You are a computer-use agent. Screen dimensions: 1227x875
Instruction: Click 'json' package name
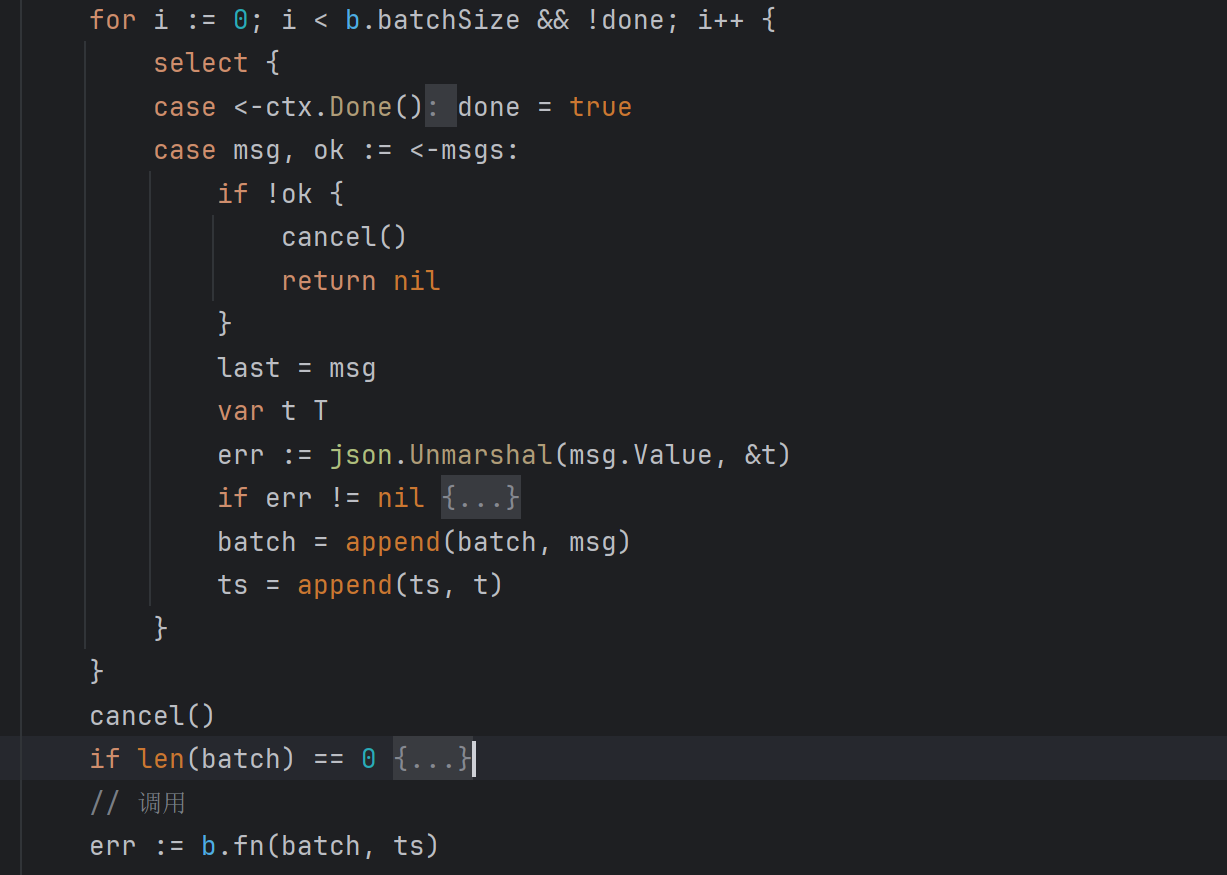361,454
